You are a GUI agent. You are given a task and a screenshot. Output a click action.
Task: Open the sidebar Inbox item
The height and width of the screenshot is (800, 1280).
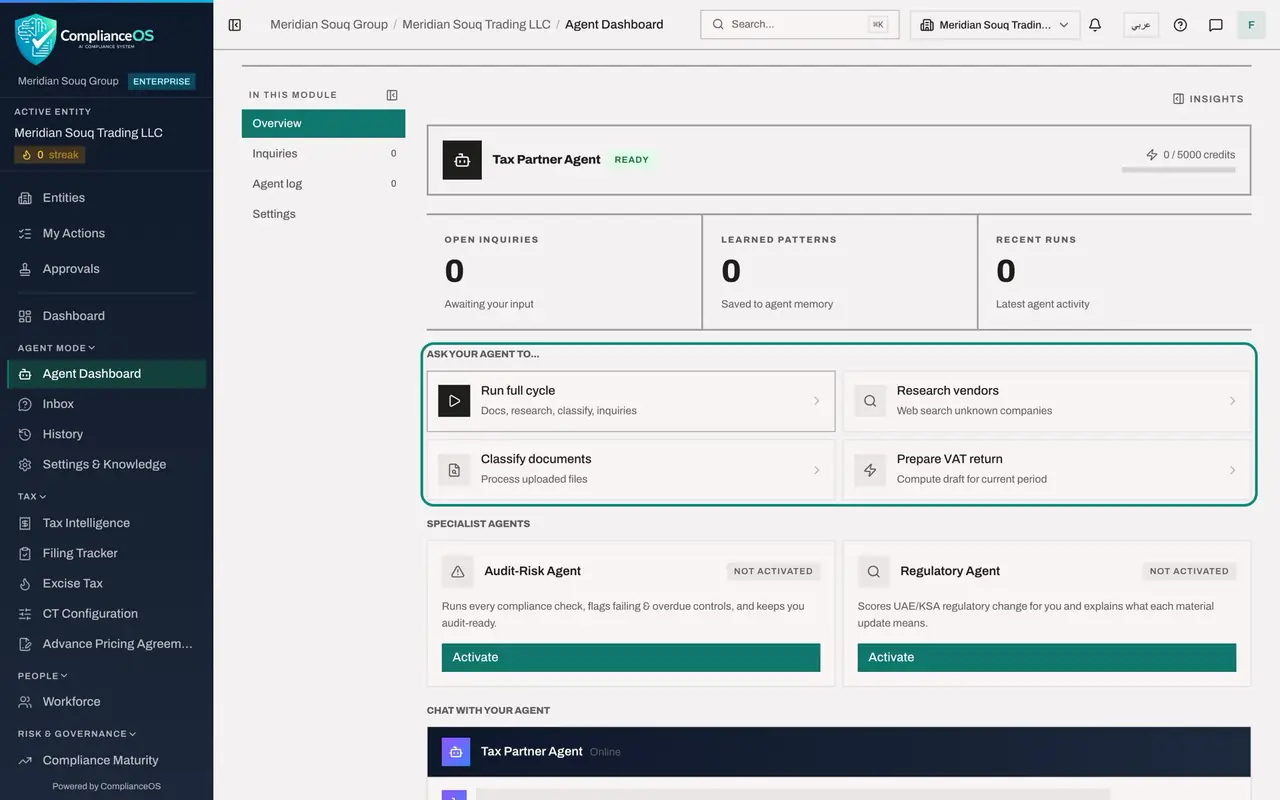(106, 404)
